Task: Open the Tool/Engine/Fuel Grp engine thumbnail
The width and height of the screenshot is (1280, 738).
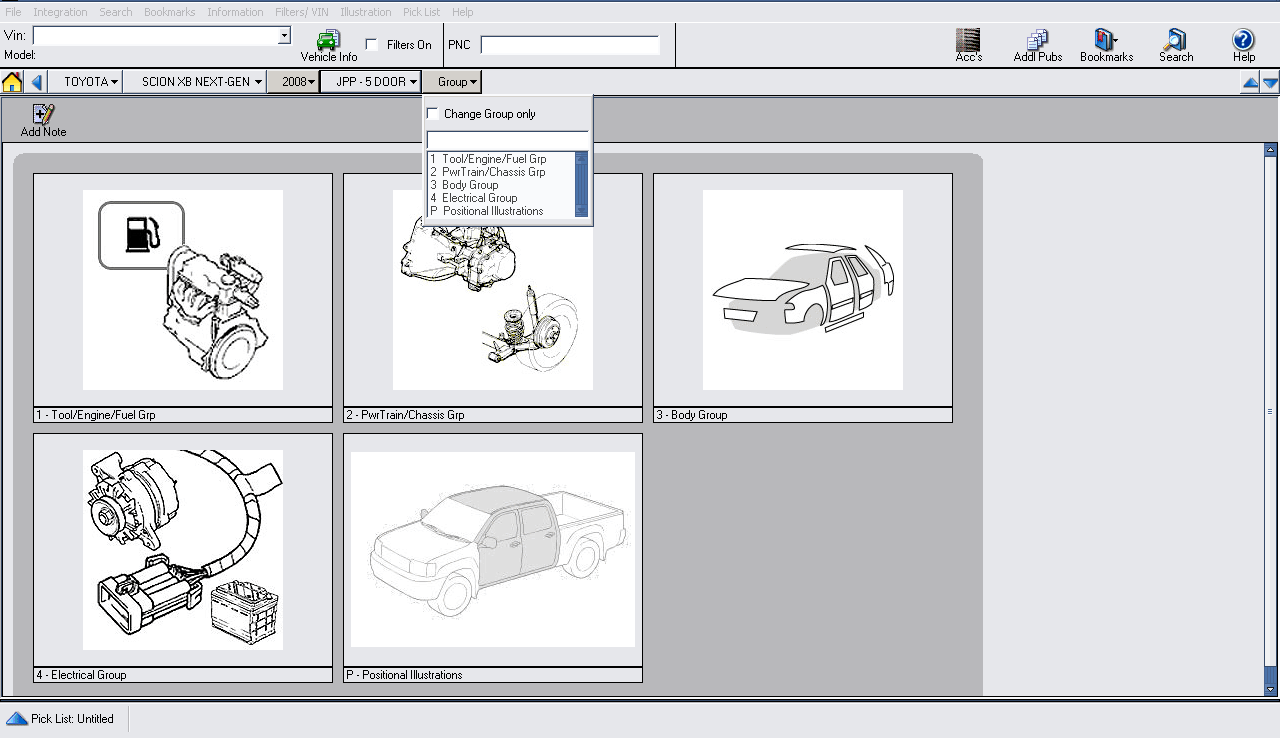Action: [183, 290]
